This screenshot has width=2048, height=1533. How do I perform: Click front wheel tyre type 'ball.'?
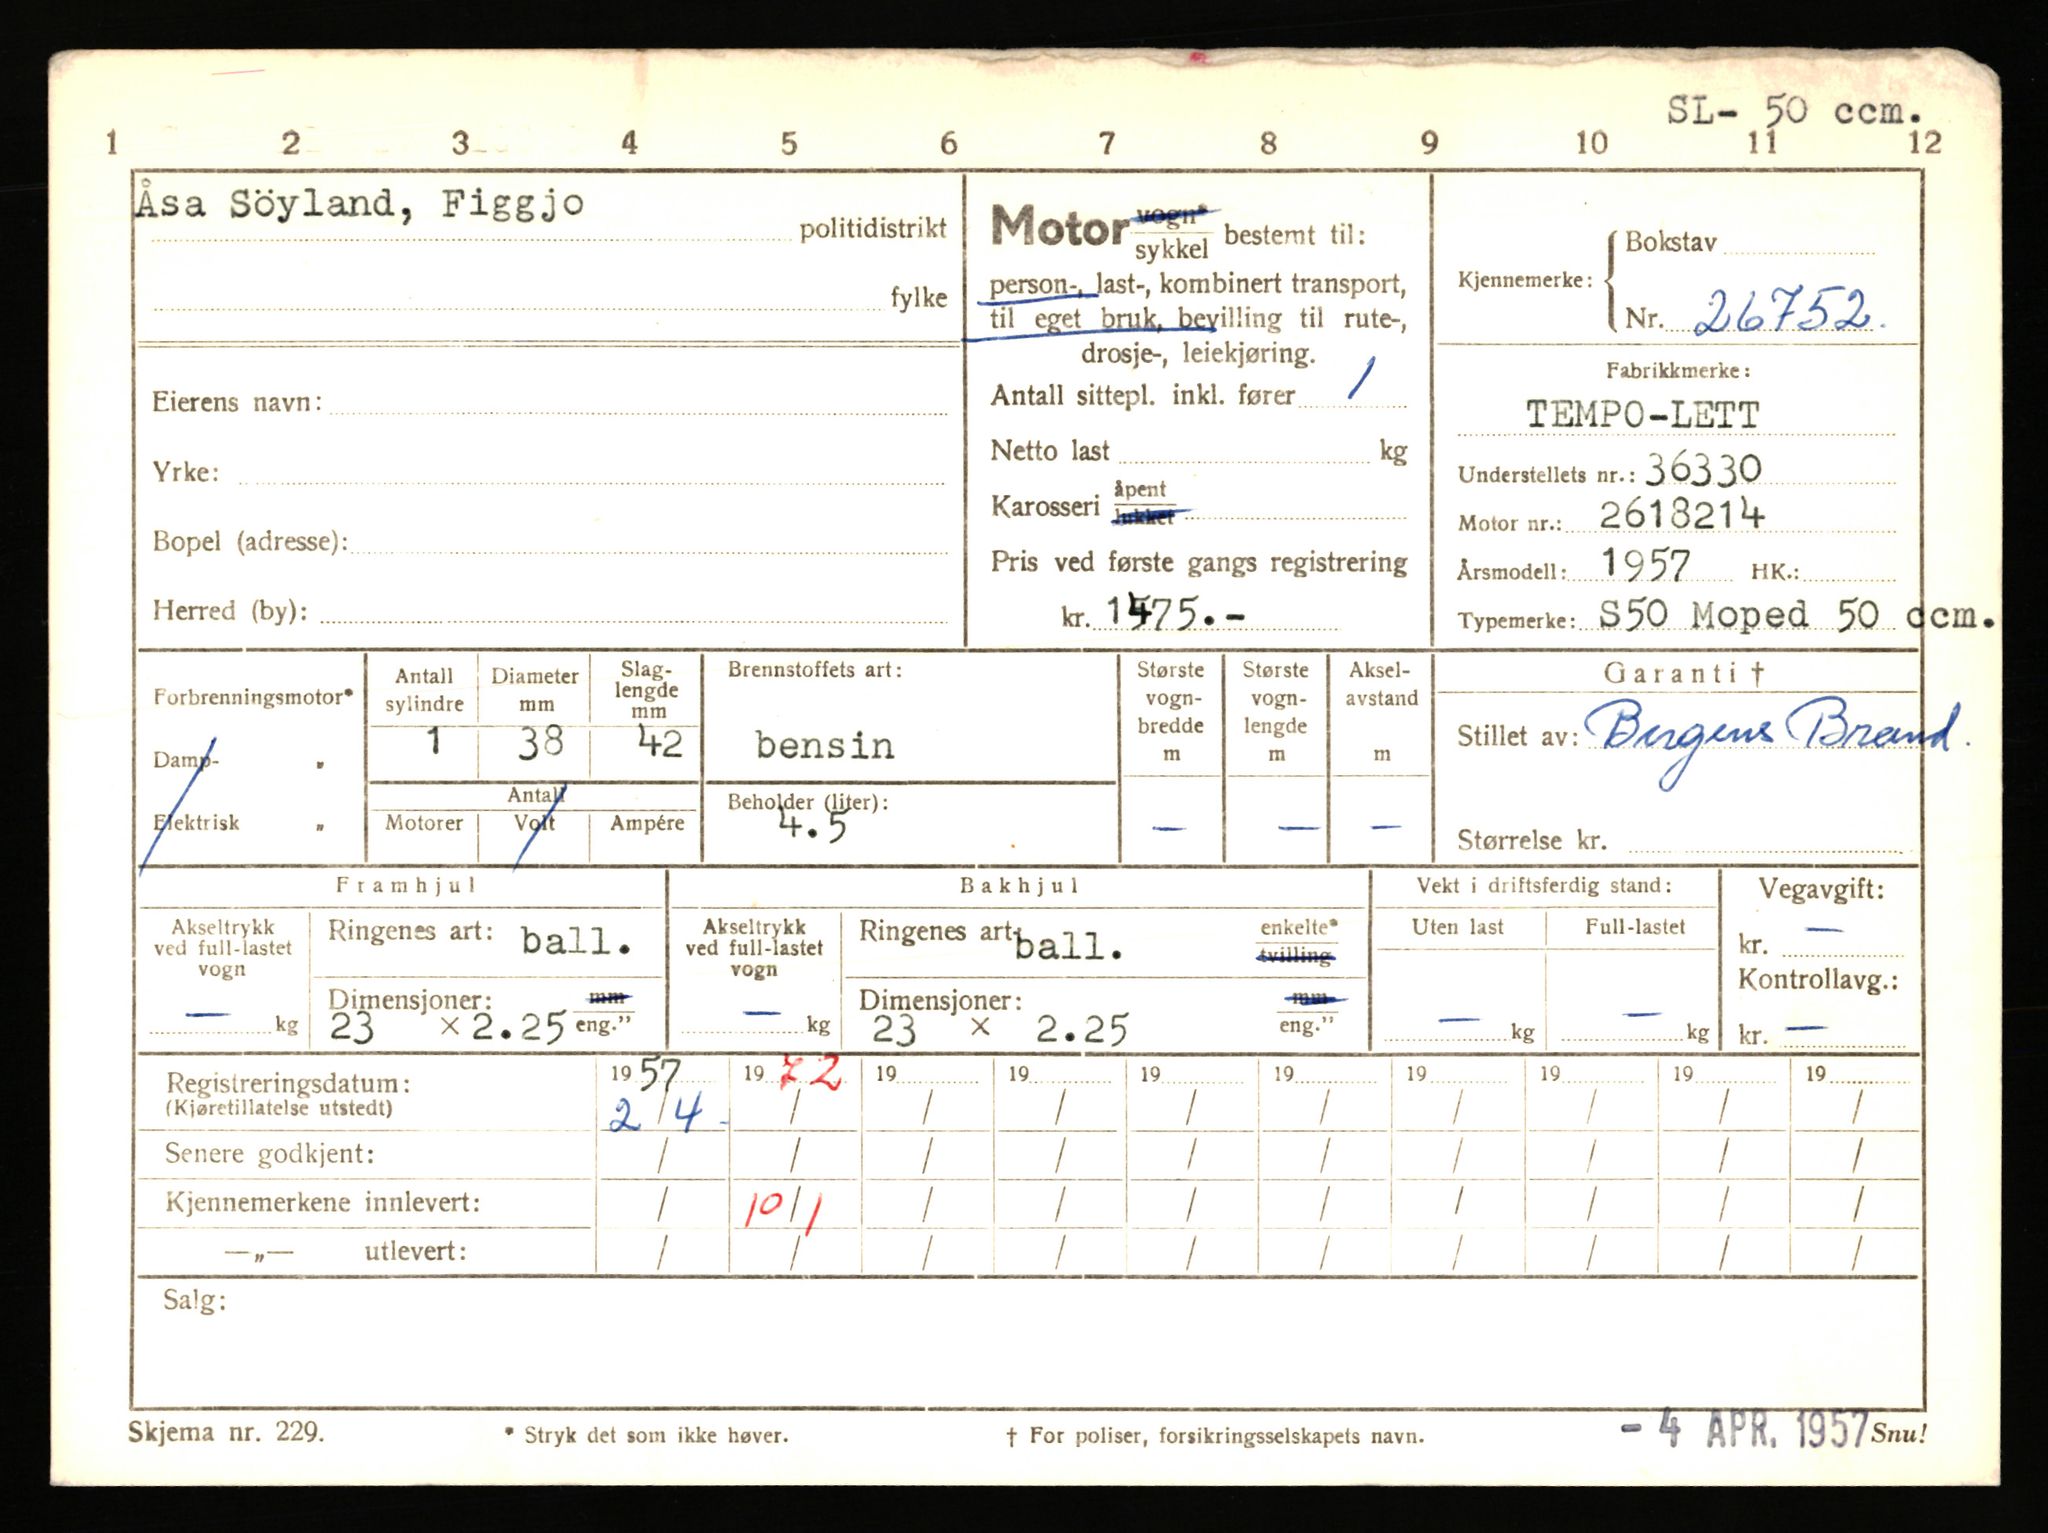[576, 941]
